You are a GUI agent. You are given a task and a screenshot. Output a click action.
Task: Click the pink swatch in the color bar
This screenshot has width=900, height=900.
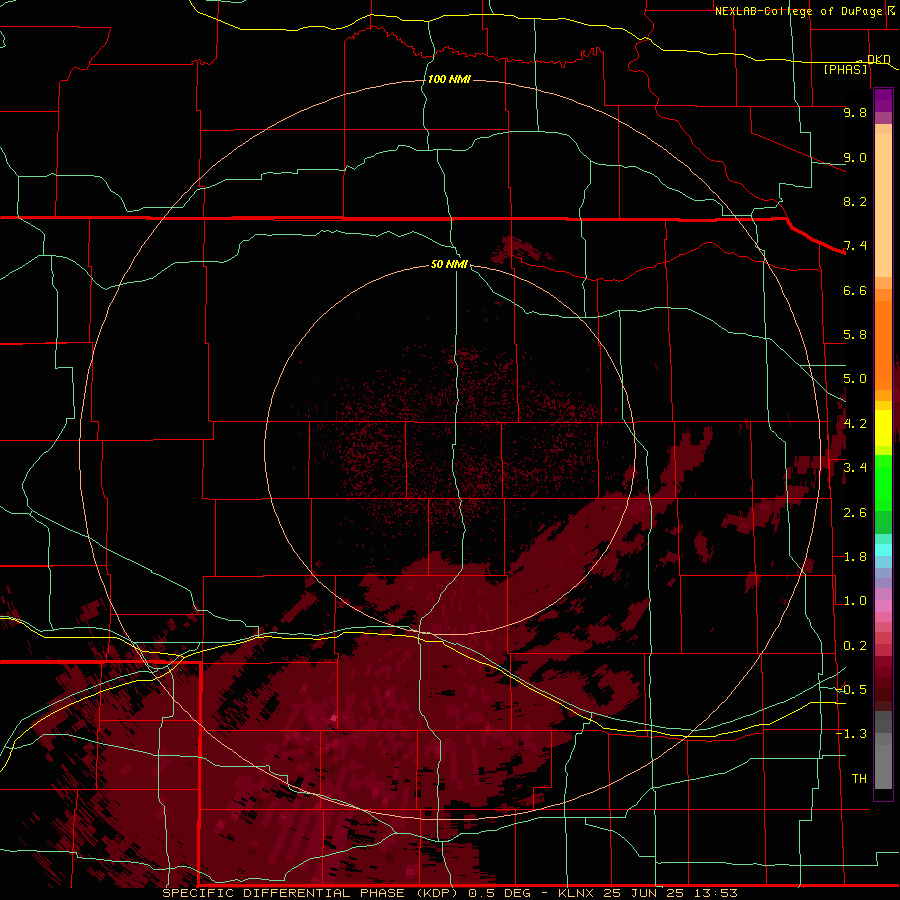(x=883, y=606)
